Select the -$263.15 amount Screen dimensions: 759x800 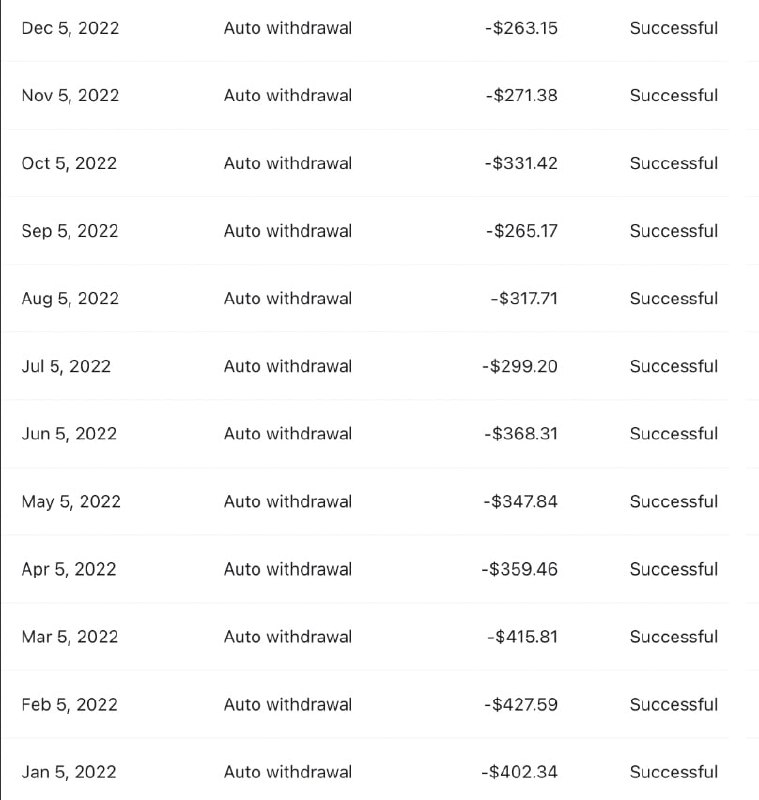click(x=521, y=28)
